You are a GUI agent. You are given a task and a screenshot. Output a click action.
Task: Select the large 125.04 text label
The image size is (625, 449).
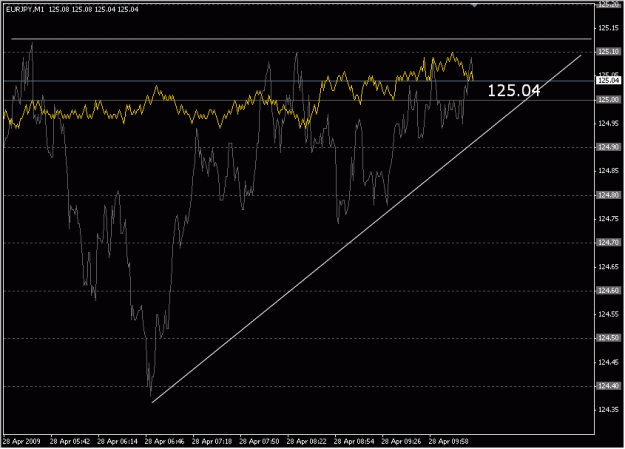514,91
